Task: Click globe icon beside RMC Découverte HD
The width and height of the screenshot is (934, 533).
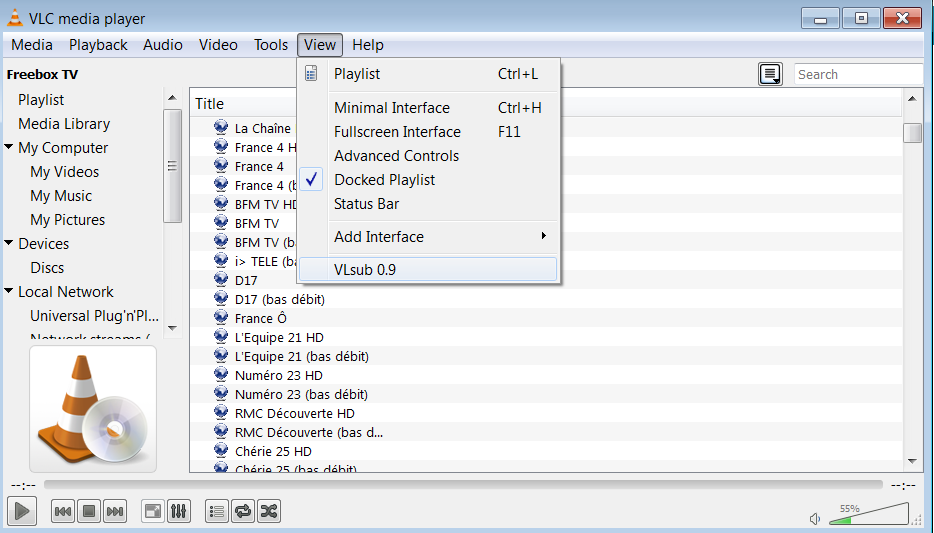Action: (x=221, y=413)
